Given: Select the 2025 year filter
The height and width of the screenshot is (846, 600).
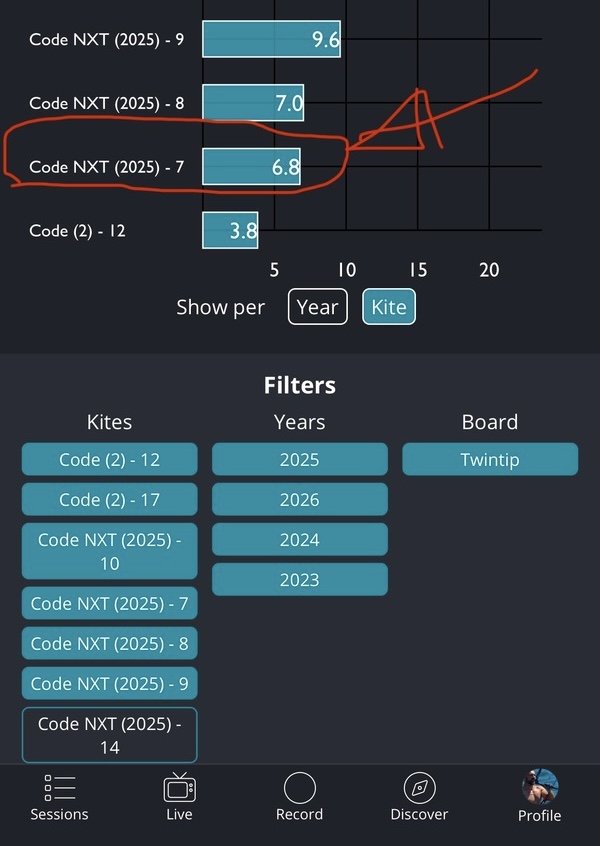Looking at the screenshot, I should 299,460.
